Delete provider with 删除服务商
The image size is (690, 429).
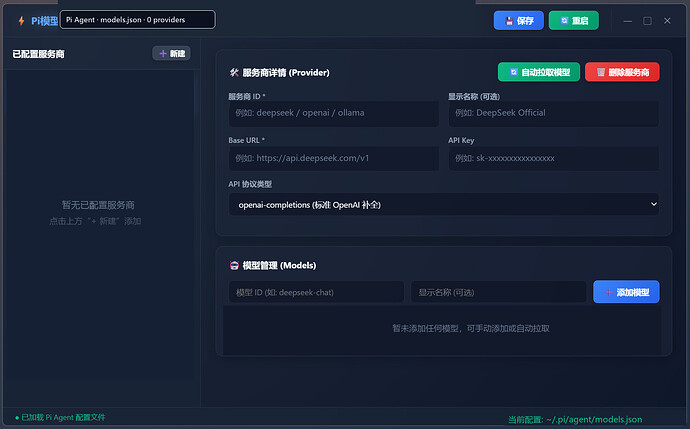tap(622, 72)
